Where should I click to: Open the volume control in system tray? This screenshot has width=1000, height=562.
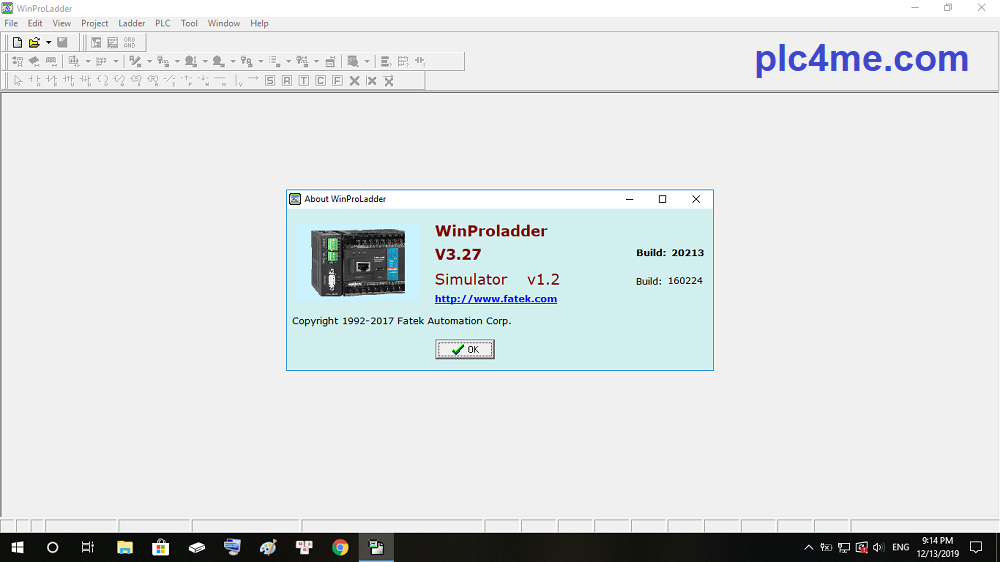pyautogui.click(x=878, y=547)
